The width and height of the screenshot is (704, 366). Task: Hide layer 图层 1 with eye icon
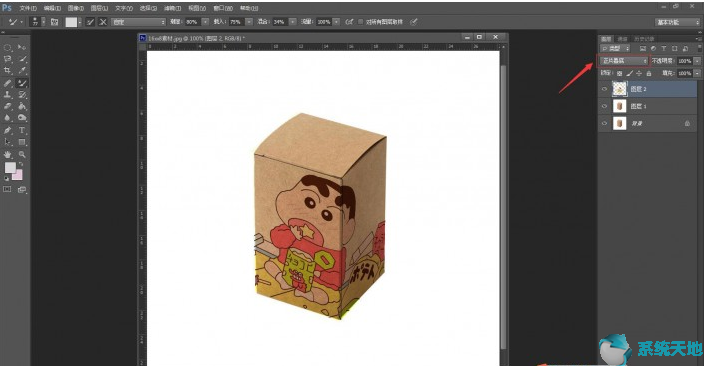604,106
